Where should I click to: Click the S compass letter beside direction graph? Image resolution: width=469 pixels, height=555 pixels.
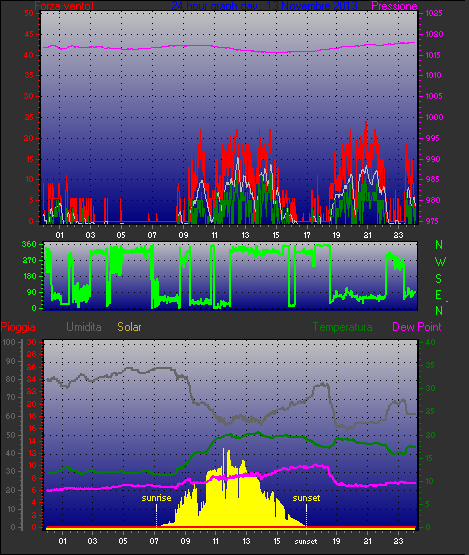(x=439, y=279)
